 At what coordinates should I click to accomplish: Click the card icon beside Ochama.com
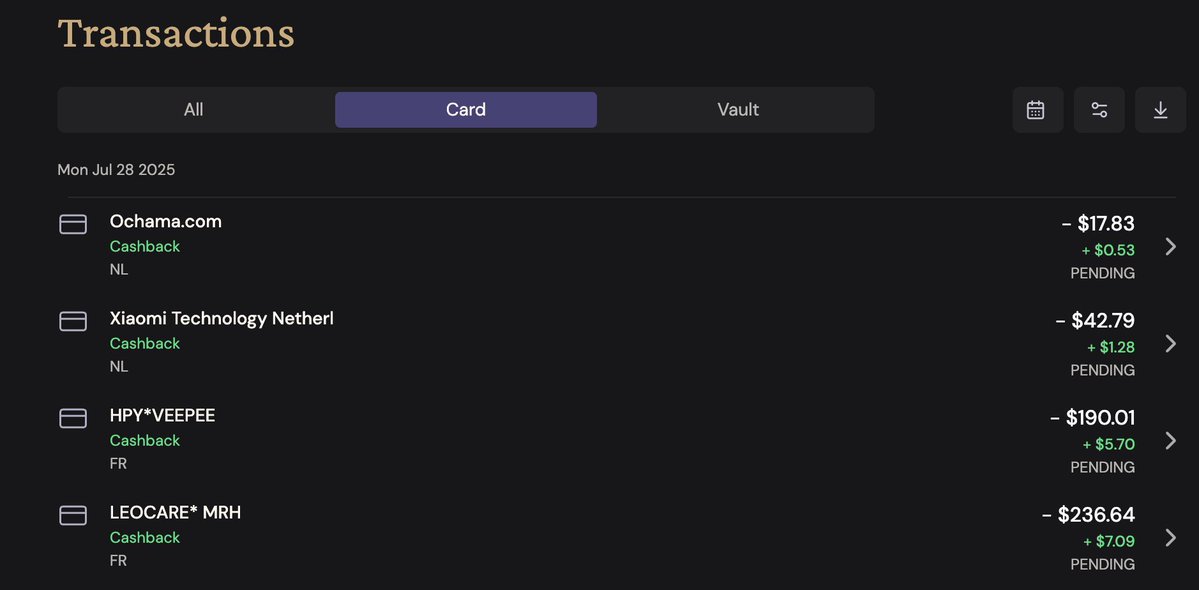[x=73, y=224]
